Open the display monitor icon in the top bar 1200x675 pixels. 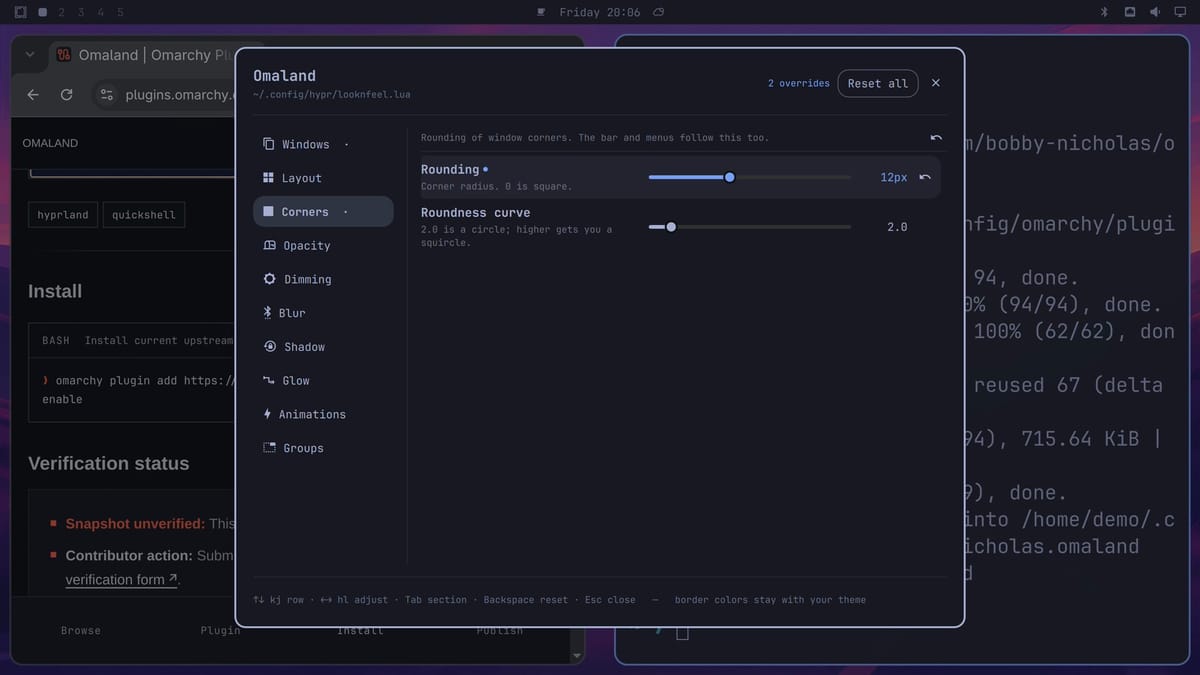pyautogui.click(x=1180, y=12)
